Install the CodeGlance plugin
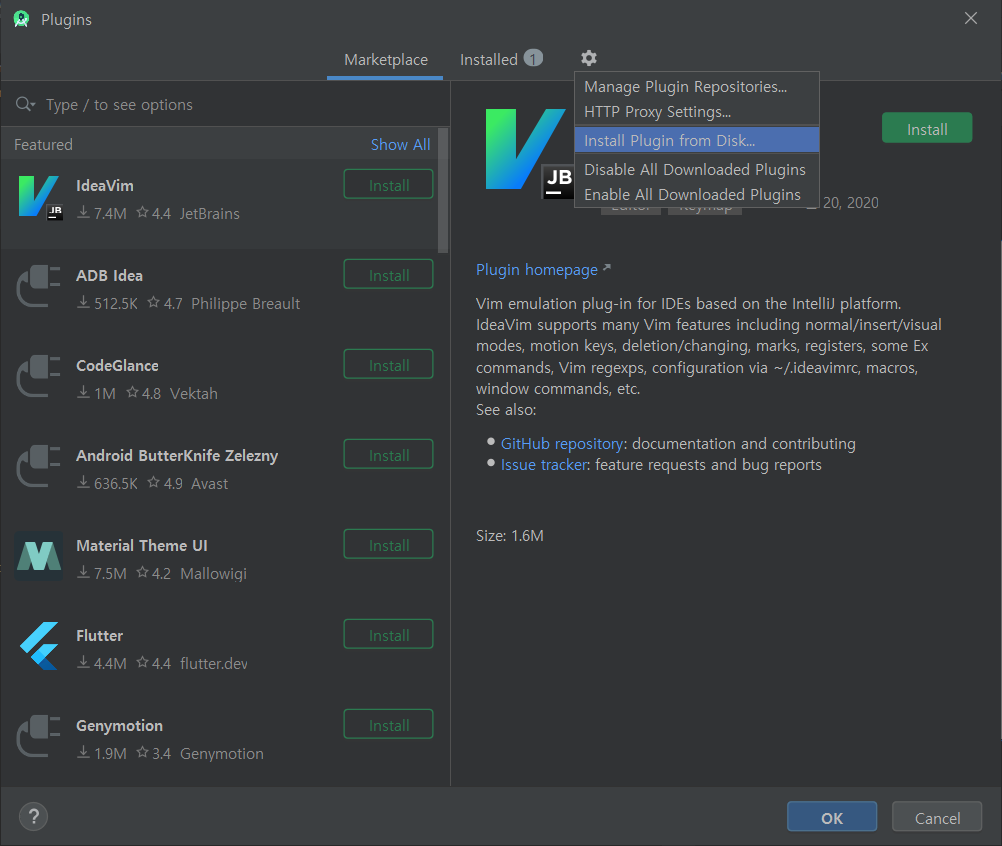1002x846 pixels. click(x=389, y=365)
